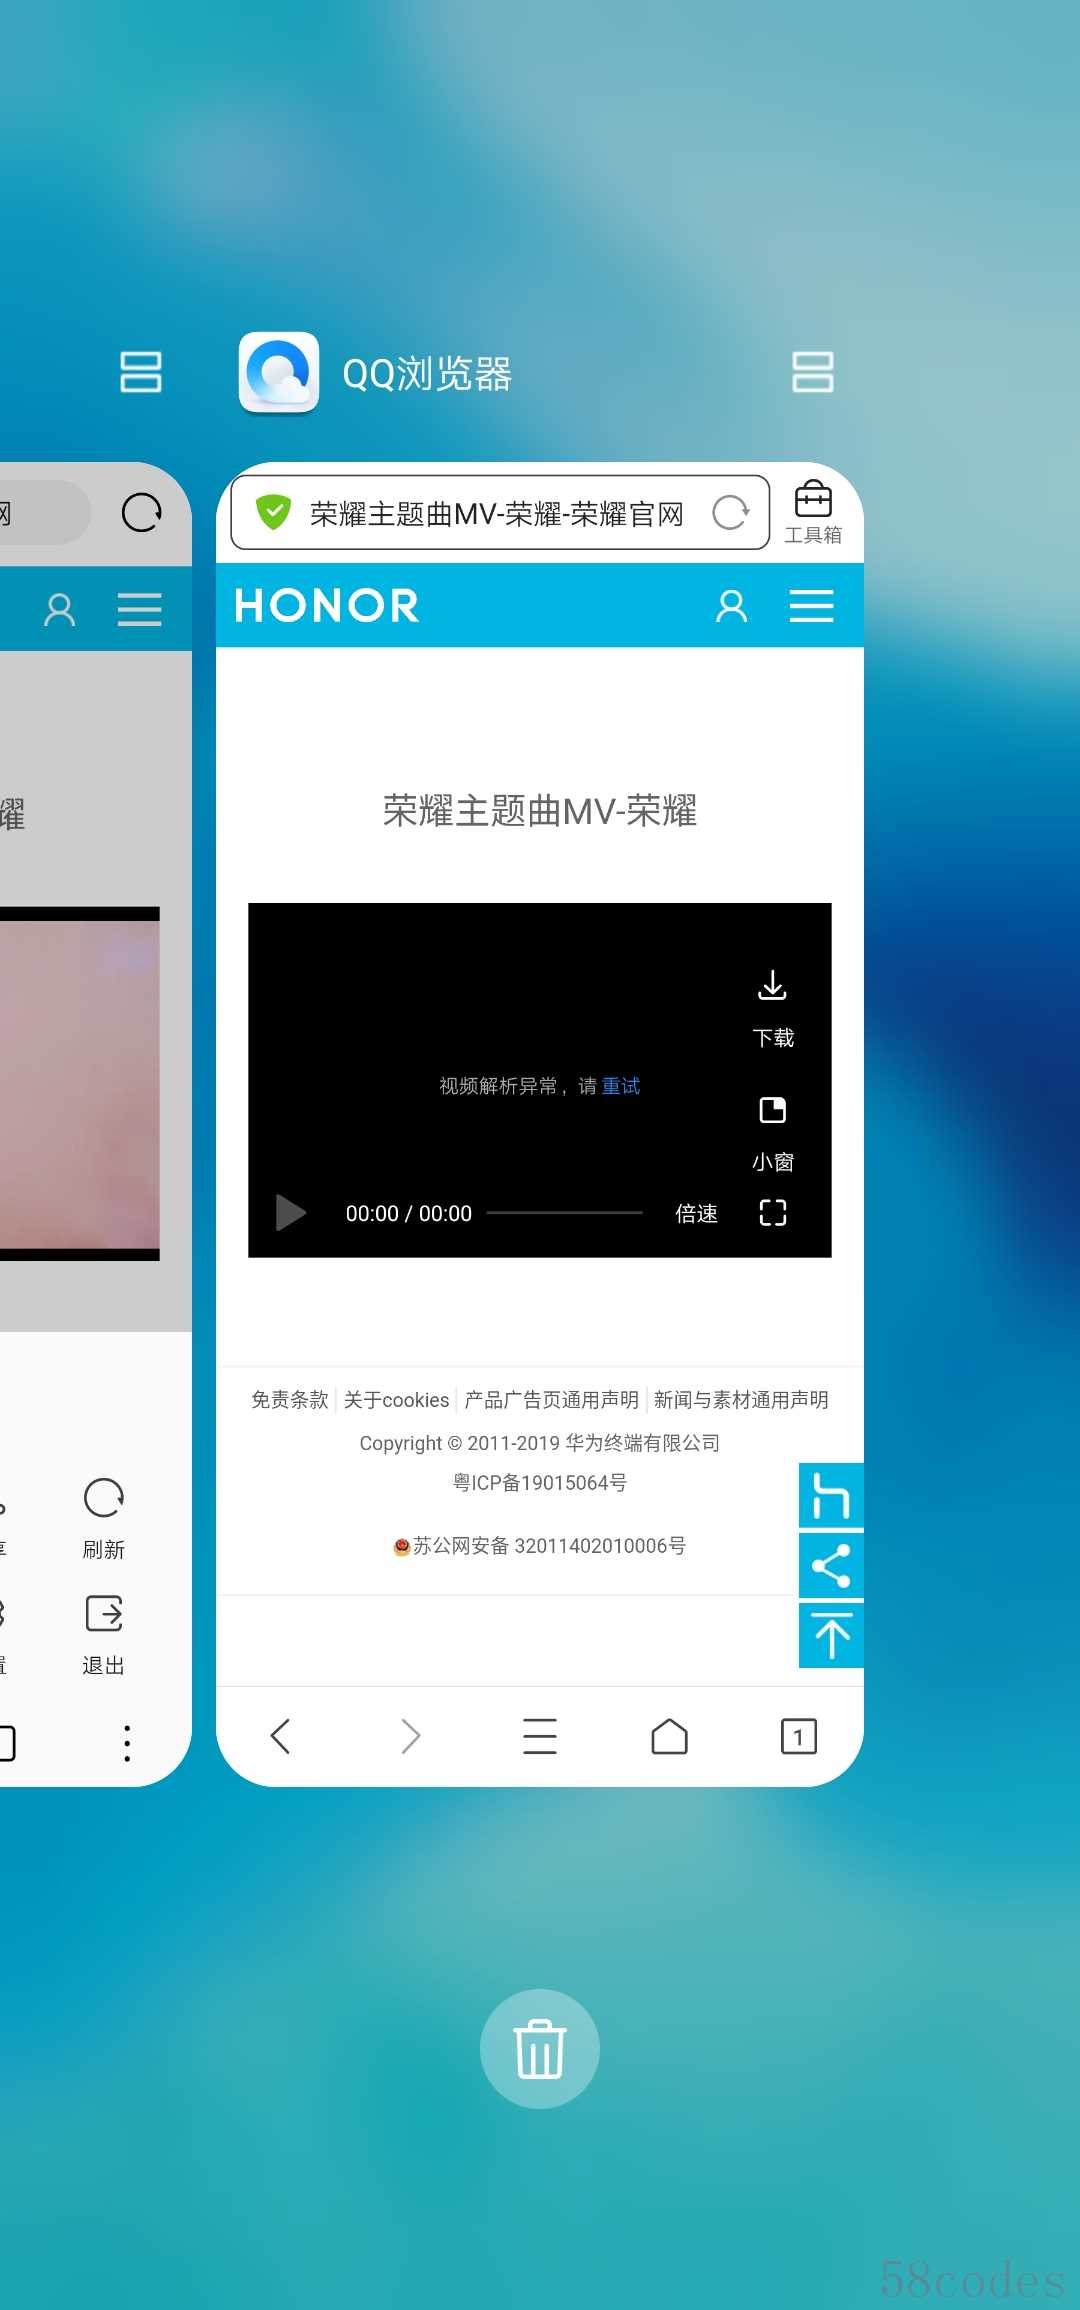Open 新闻与素材通用声明 link
Screen dimensions: 1080x2310
(x=741, y=1400)
